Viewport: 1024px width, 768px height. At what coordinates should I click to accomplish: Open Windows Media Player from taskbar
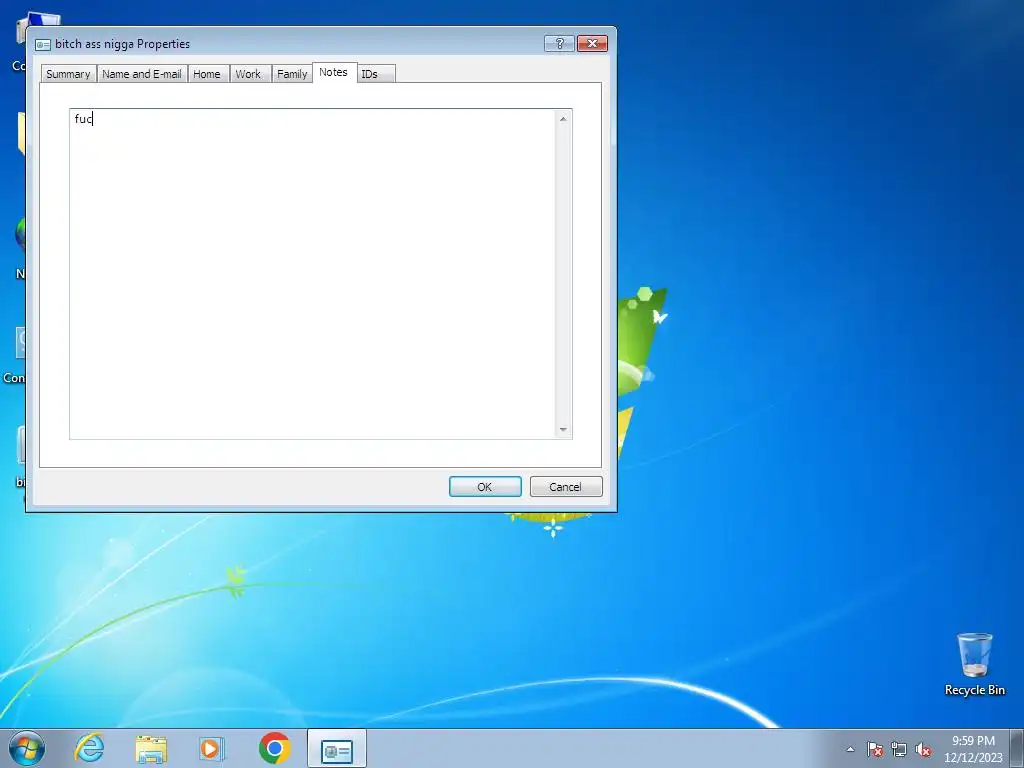coord(212,748)
